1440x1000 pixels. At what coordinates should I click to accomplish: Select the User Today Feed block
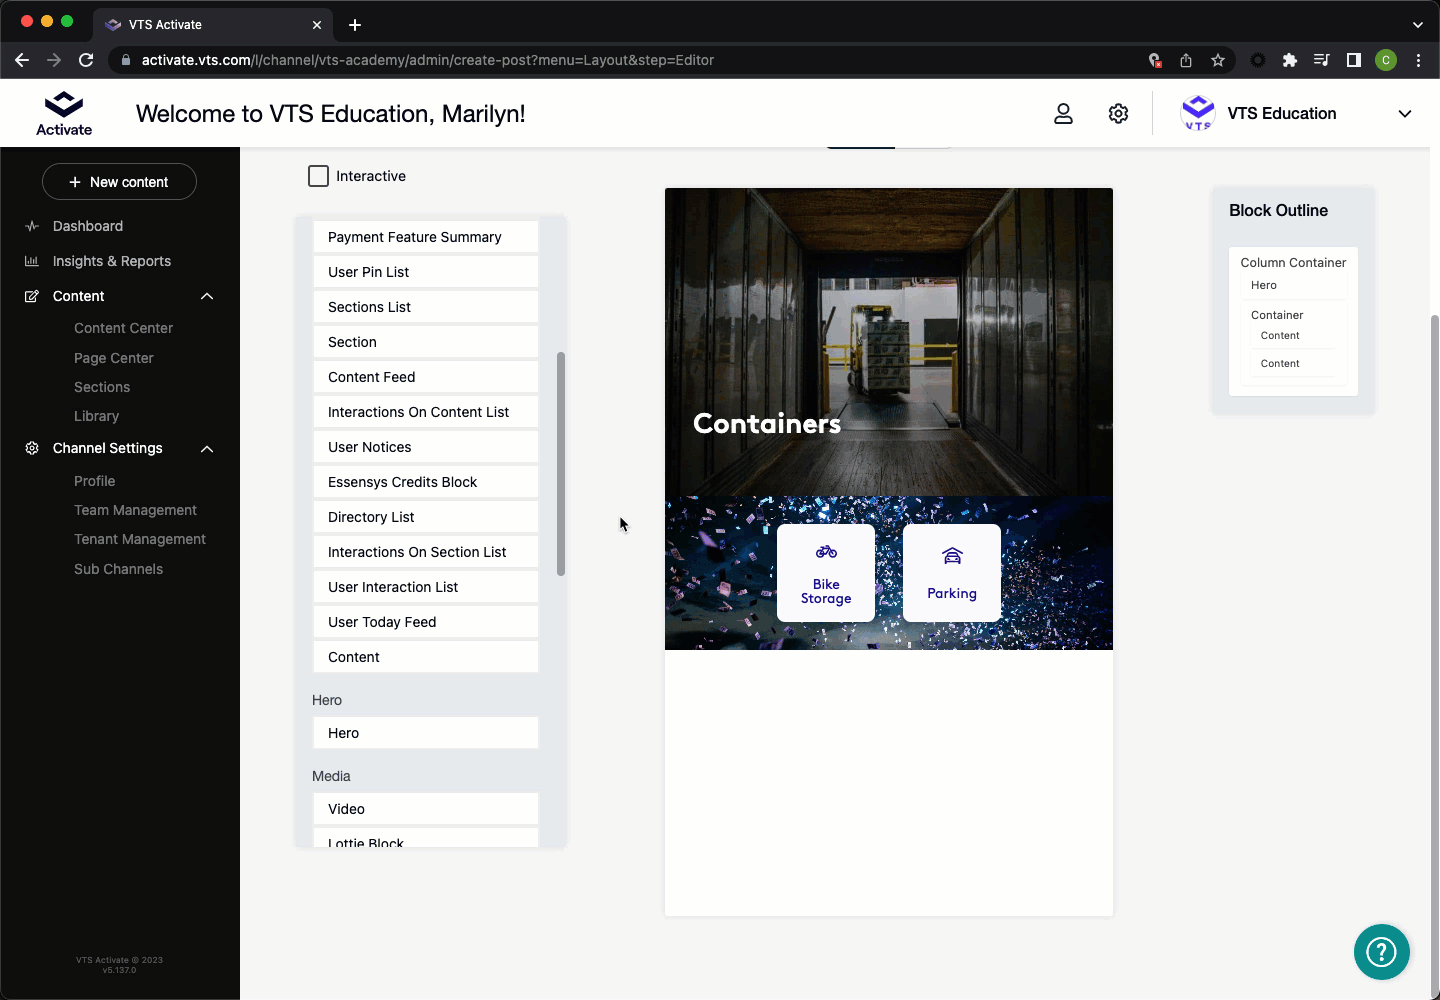(x=426, y=622)
